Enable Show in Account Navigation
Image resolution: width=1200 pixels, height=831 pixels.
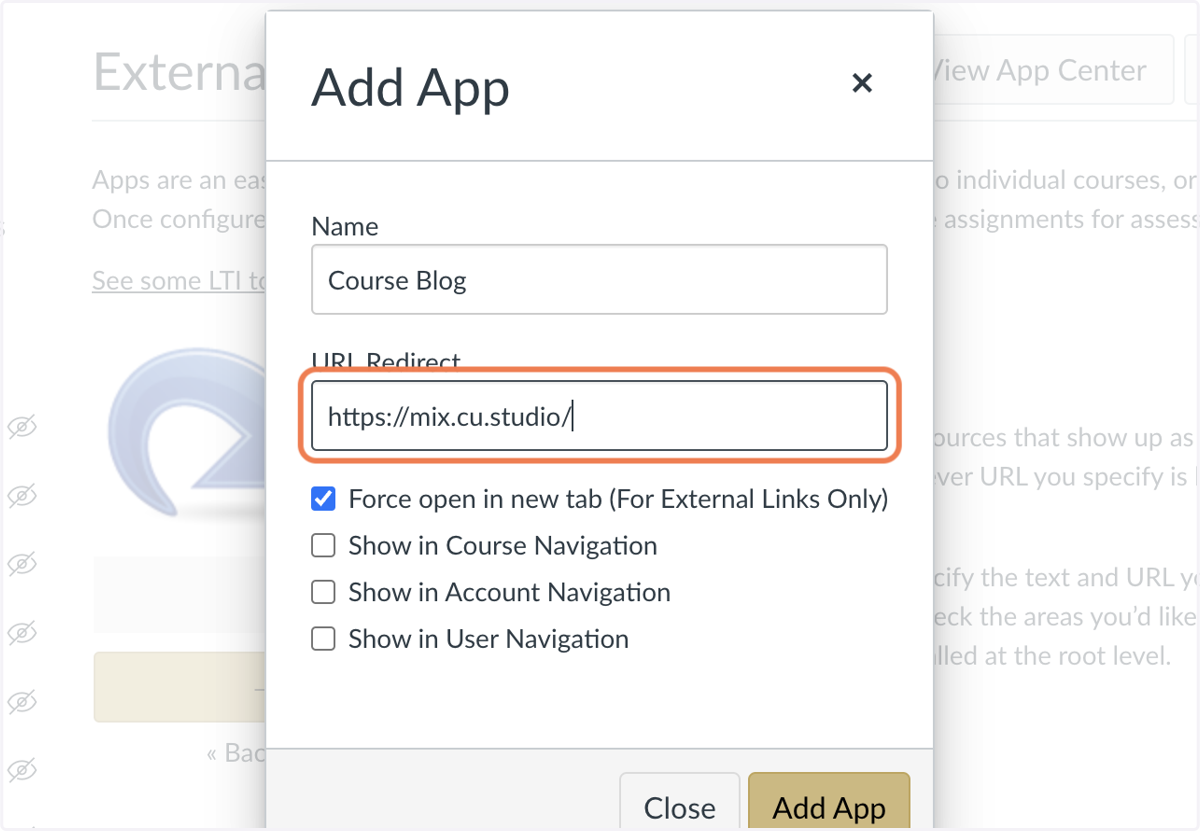pos(323,592)
